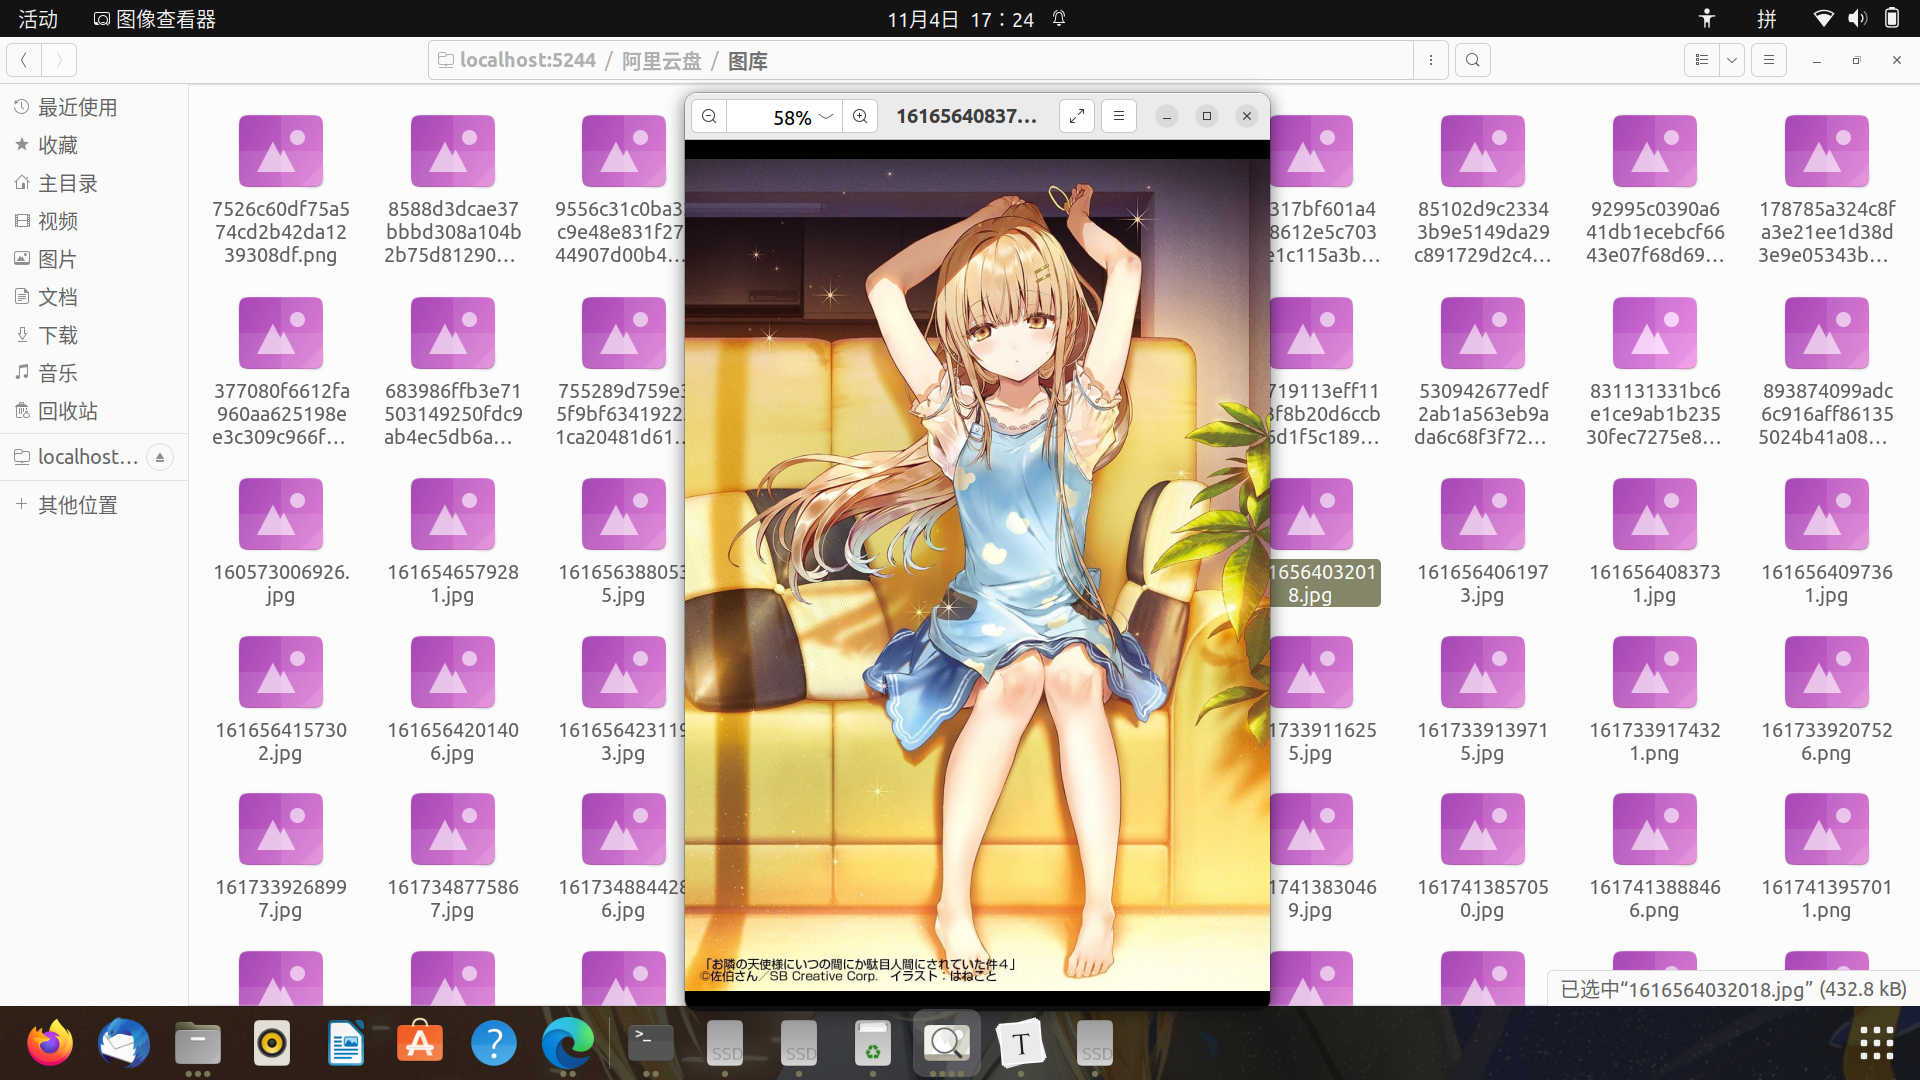
Task: Select file 1616546579281.jpg
Action: pyautogui.click(x=453, y=542)
